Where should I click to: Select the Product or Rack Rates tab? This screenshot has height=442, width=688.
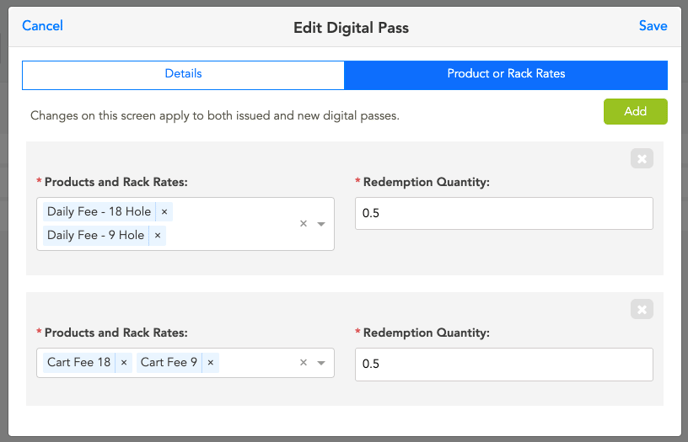[506, 75]
